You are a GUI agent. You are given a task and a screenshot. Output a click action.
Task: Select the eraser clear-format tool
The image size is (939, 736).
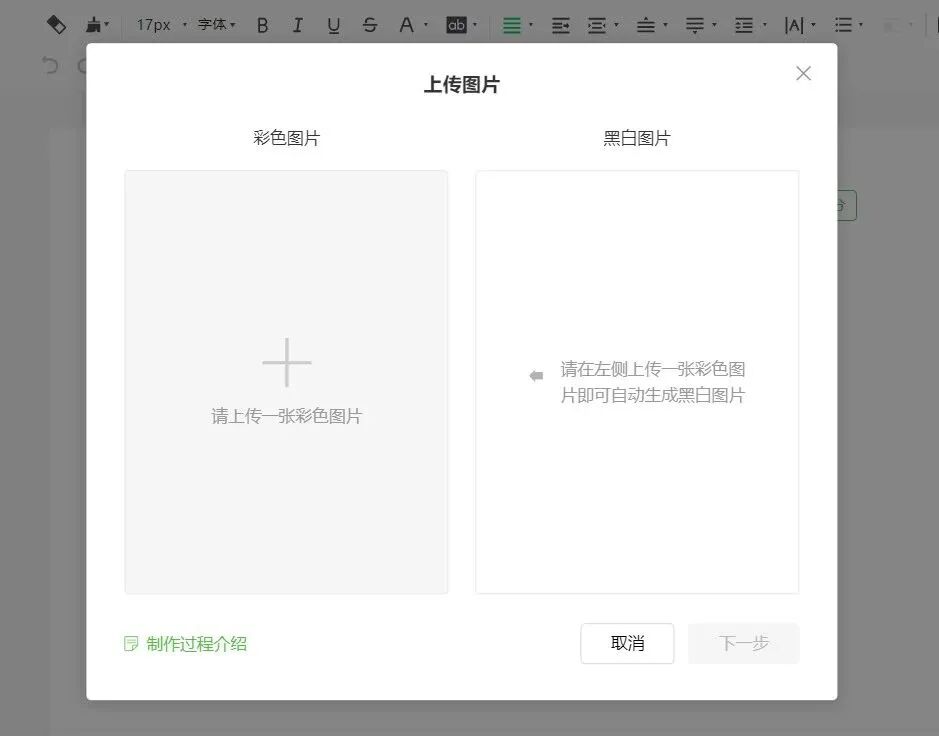[56, 25]
